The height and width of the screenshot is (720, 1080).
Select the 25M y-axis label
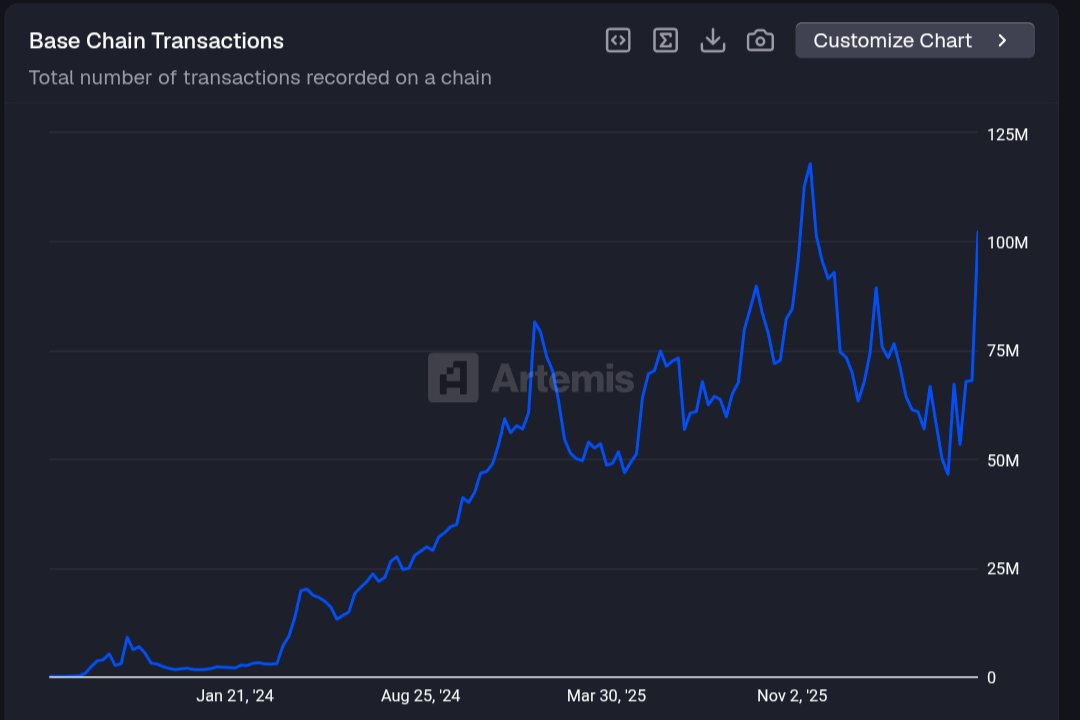(1003, 568)
